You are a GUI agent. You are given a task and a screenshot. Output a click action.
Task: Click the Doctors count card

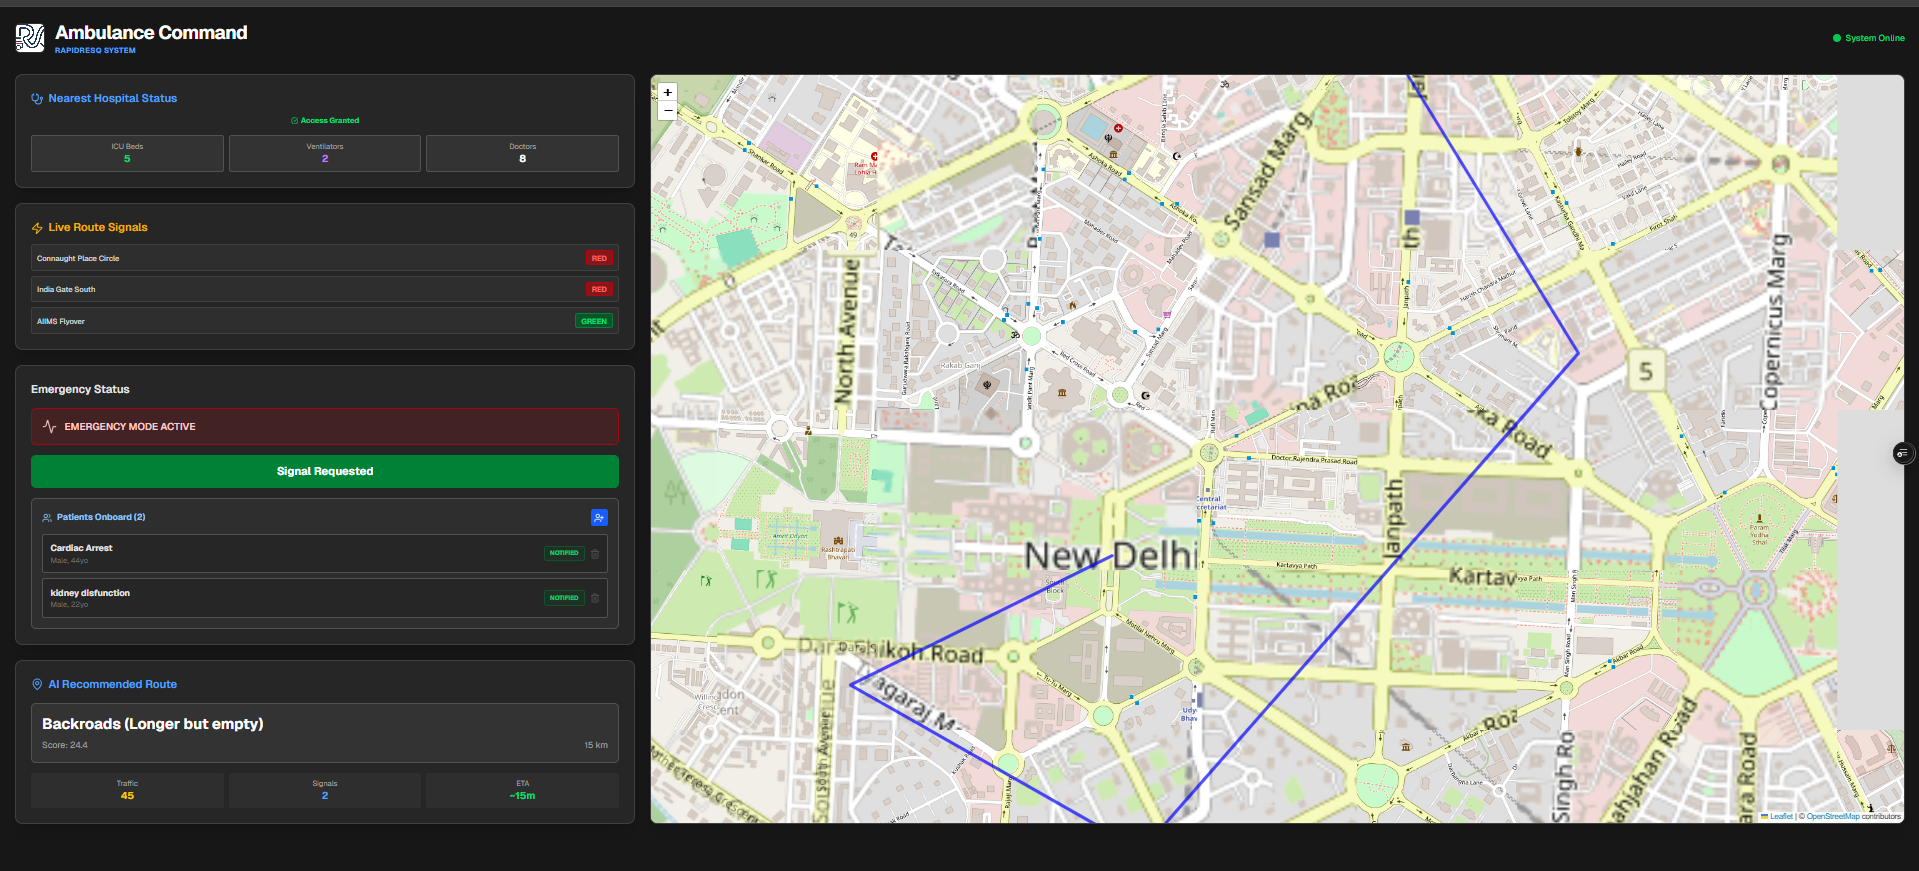coord(522,153)
